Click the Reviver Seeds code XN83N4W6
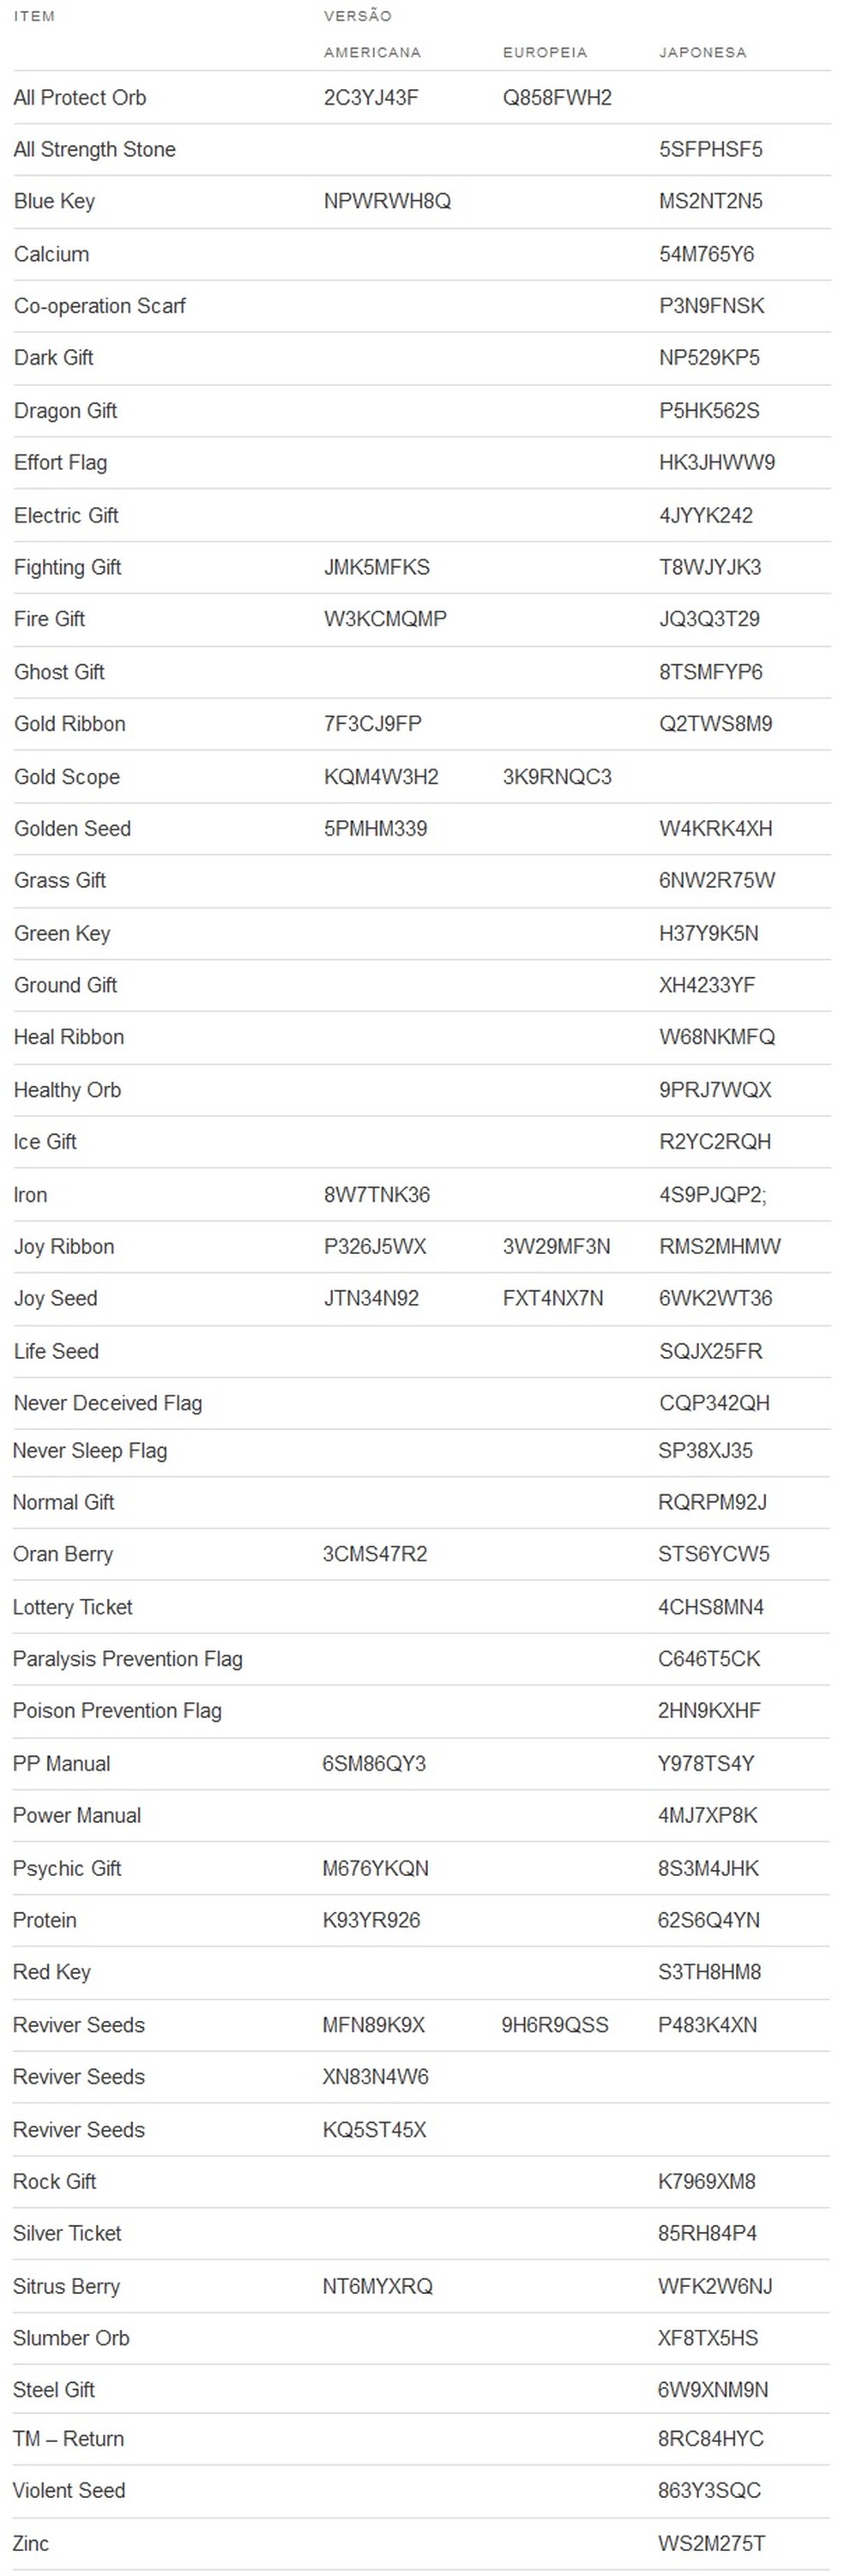Screen dimensions: 844x2576 tap(375, 2077)
